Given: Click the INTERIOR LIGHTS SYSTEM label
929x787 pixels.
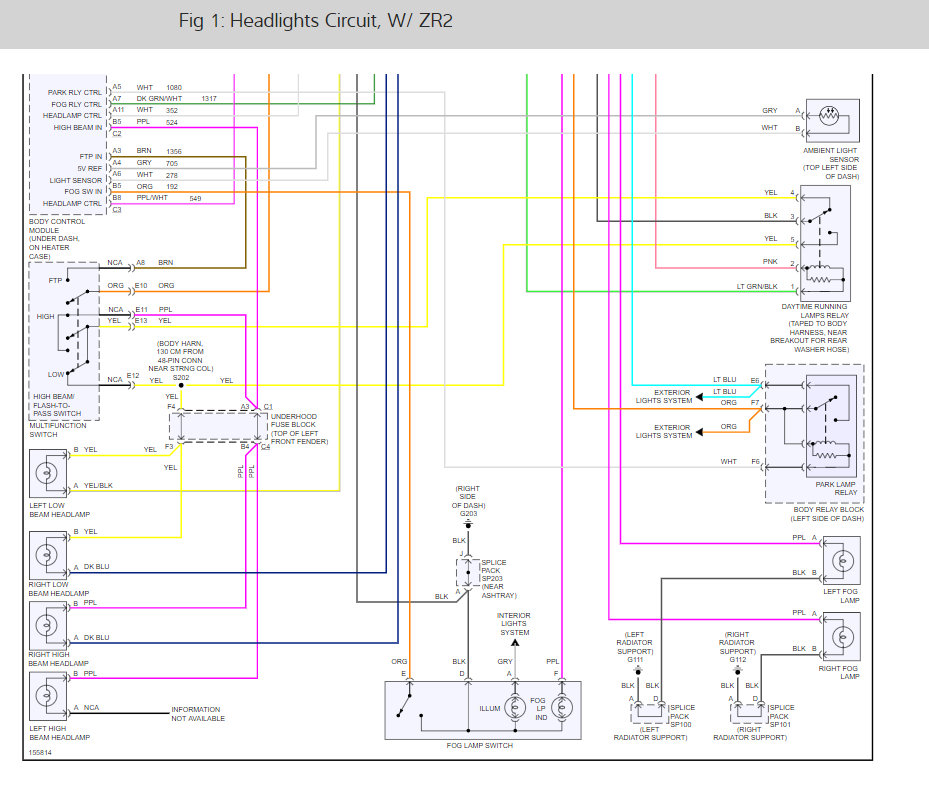Looking at the screenshot, I should pos(514,624).
